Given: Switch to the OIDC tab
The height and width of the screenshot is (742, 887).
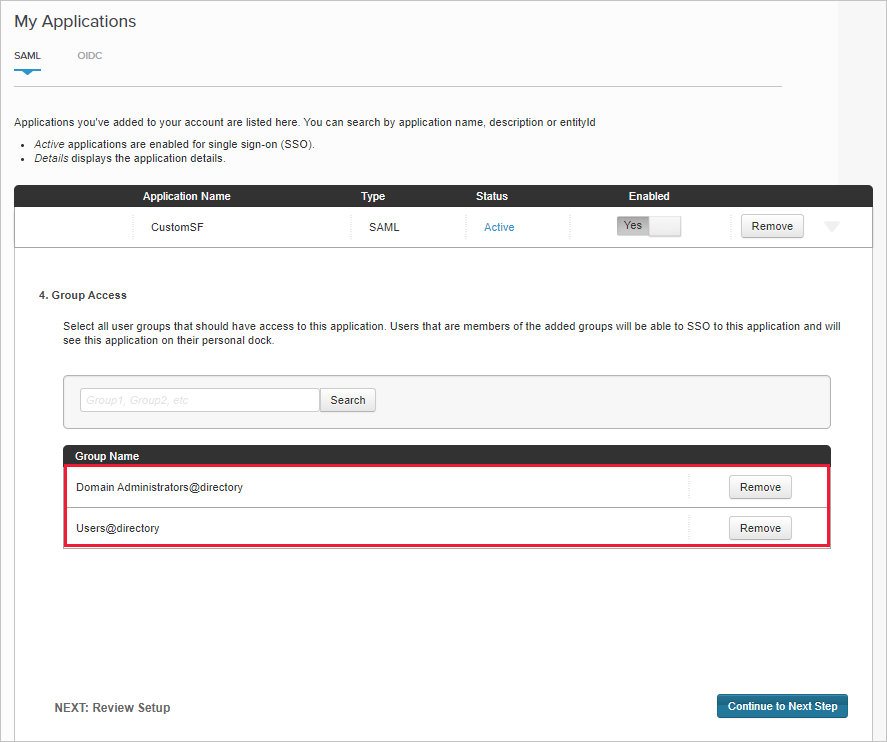Looking at the screenshot, I should click(x=89, y=55).
